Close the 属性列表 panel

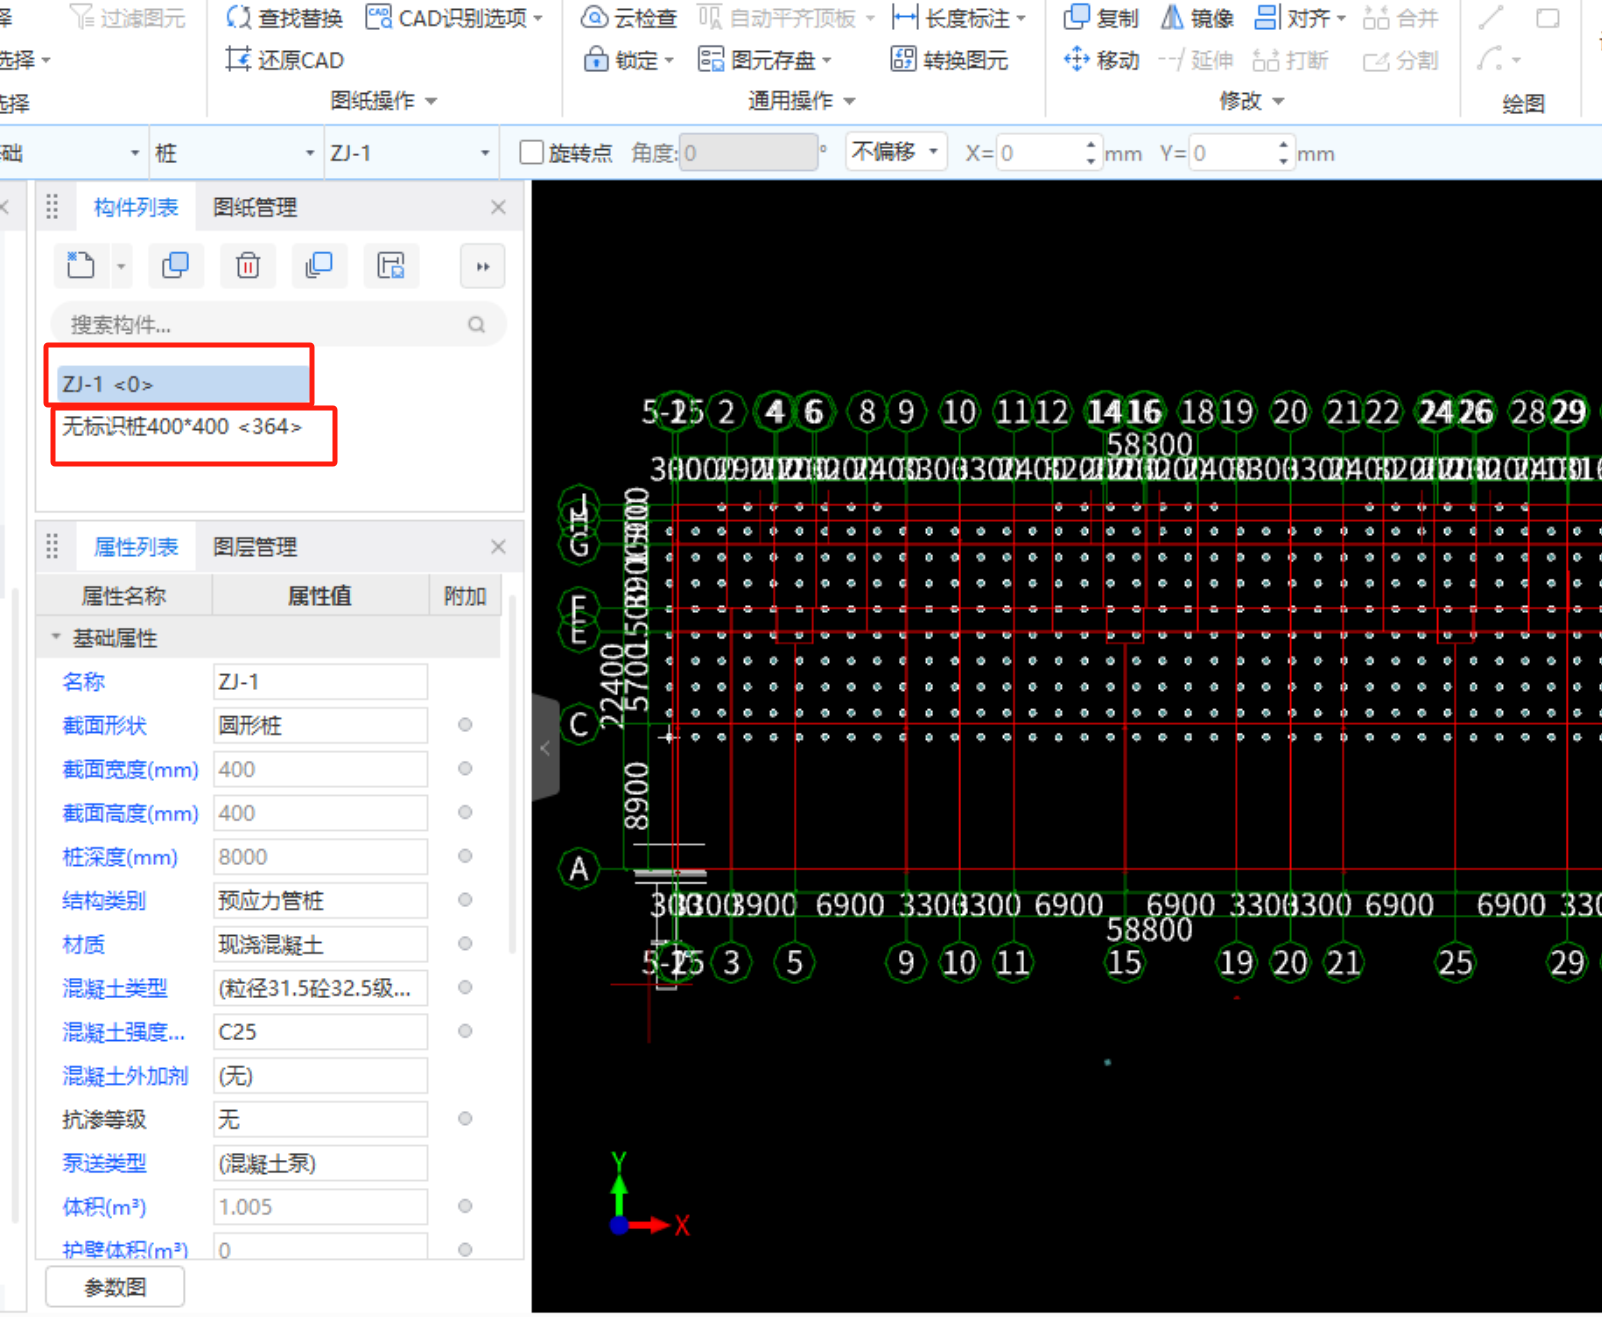pos(498,547)
